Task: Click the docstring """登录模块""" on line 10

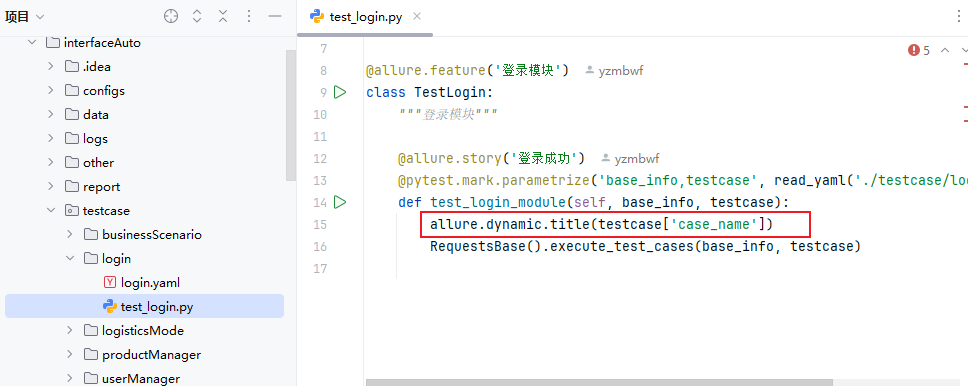Action: point(448,114)
